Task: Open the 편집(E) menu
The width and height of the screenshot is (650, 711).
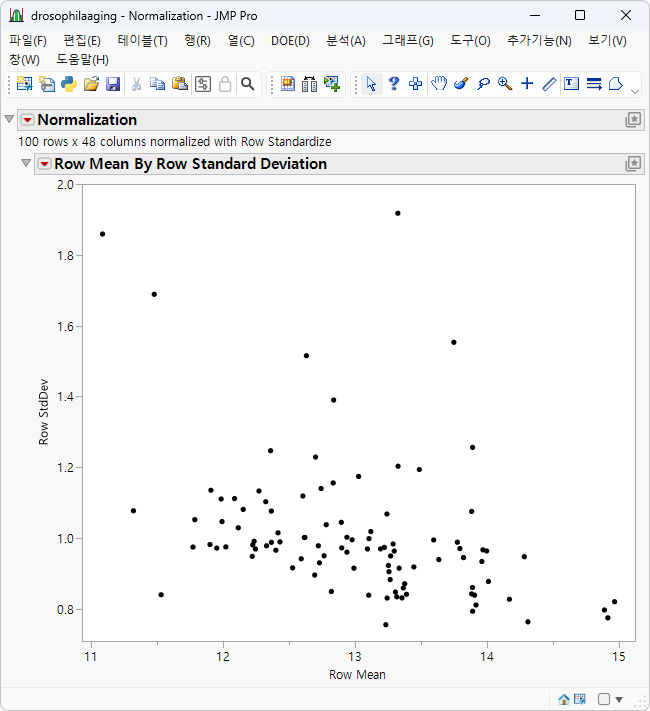Action: [82, 41]
